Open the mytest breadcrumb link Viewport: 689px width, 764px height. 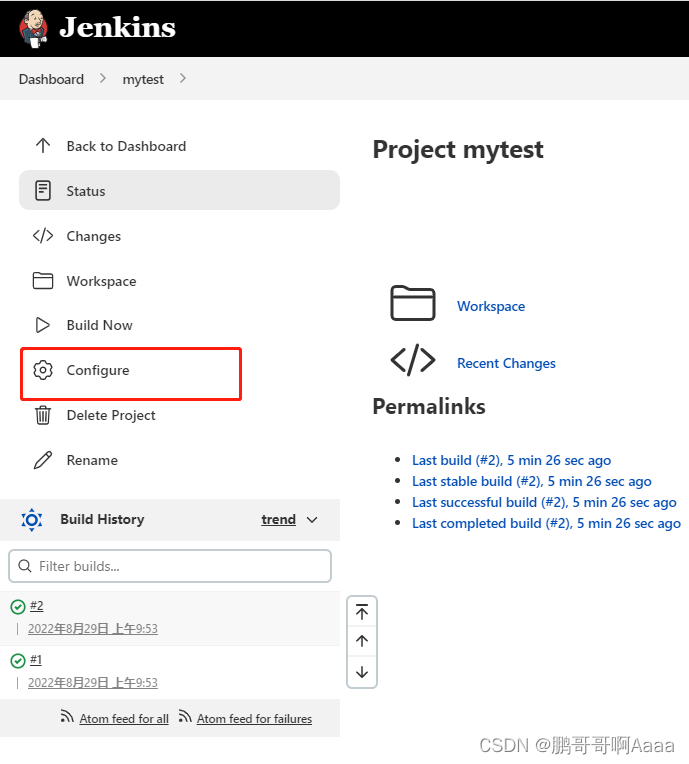[x=143, y=79]
